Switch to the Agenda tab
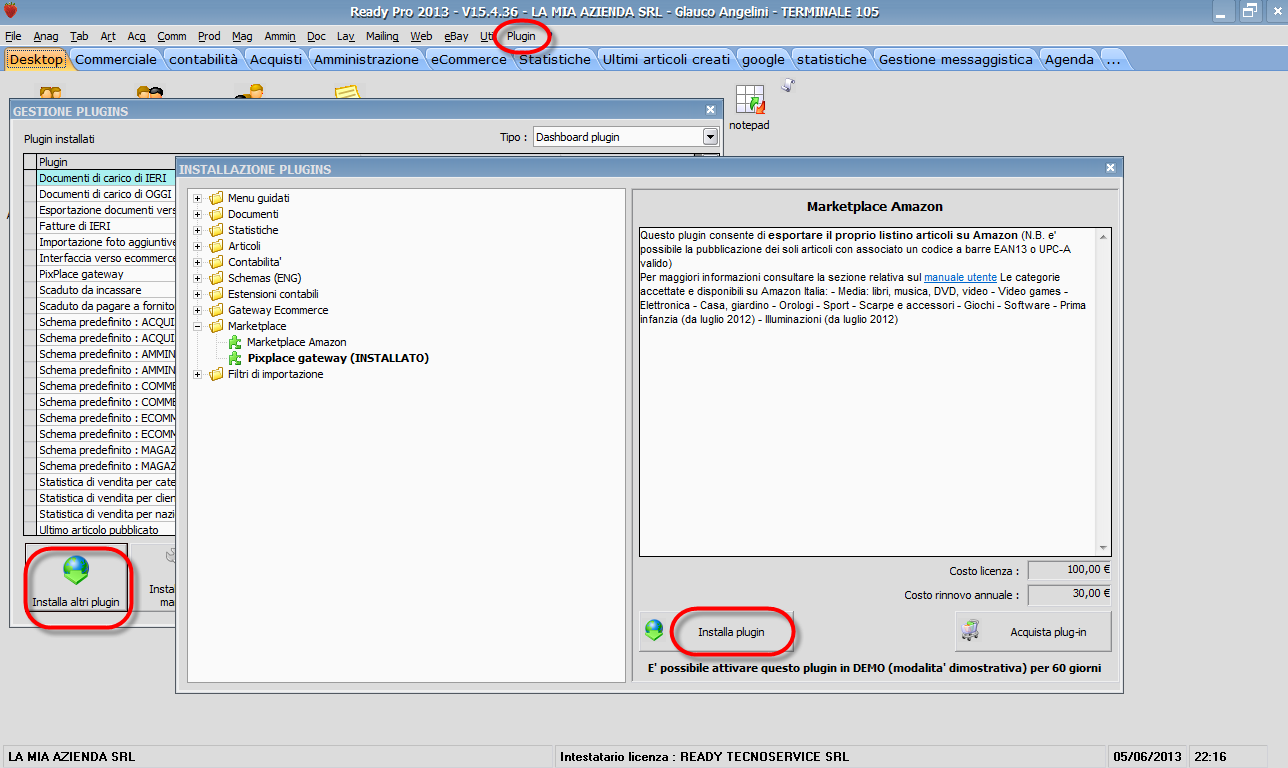Screen dimensions: 1288x768 coord(1069,59)
